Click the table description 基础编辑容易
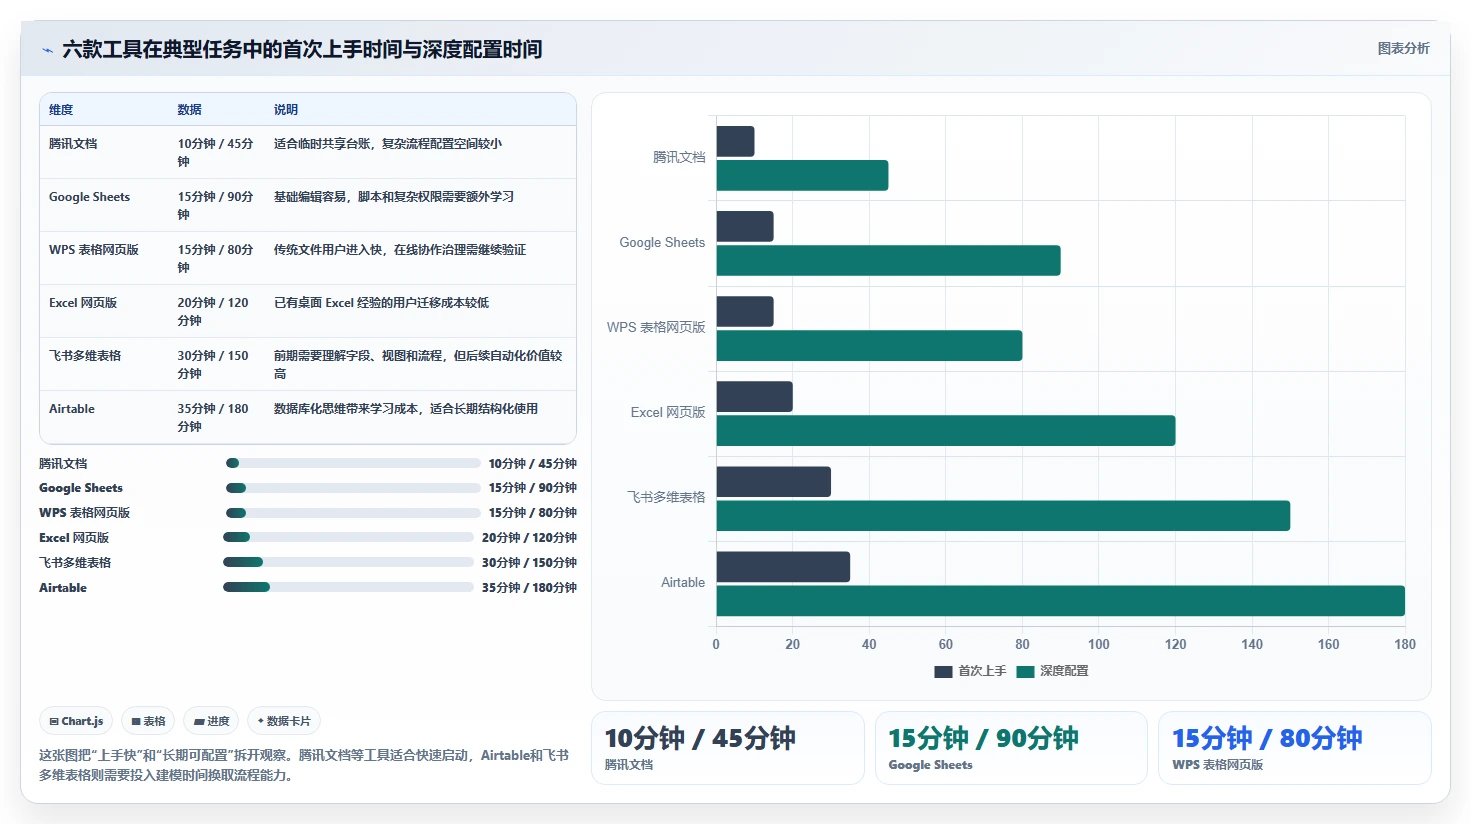 click(x=394, y=197)
